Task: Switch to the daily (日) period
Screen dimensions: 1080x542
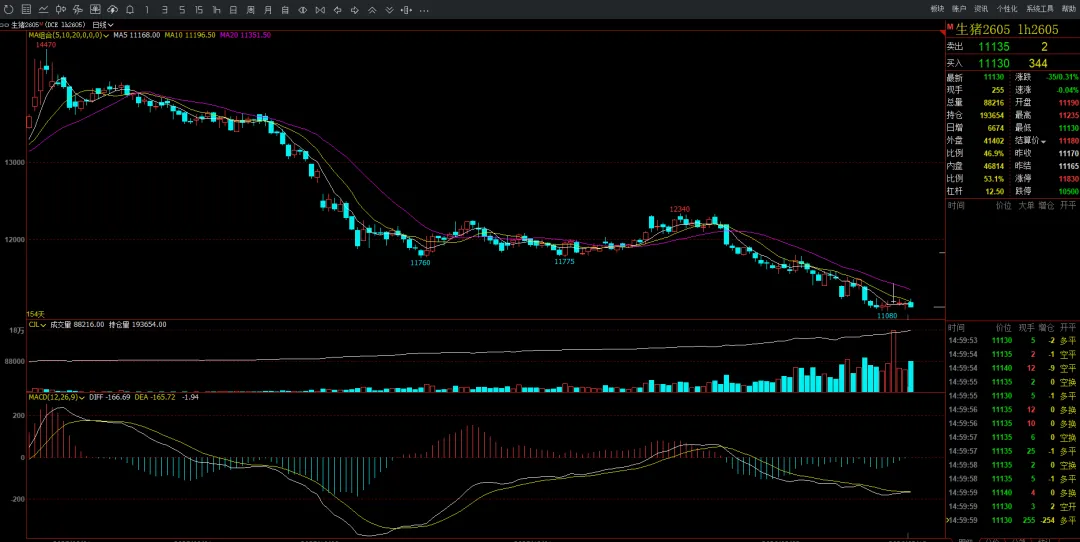Action: click(233, 10)
